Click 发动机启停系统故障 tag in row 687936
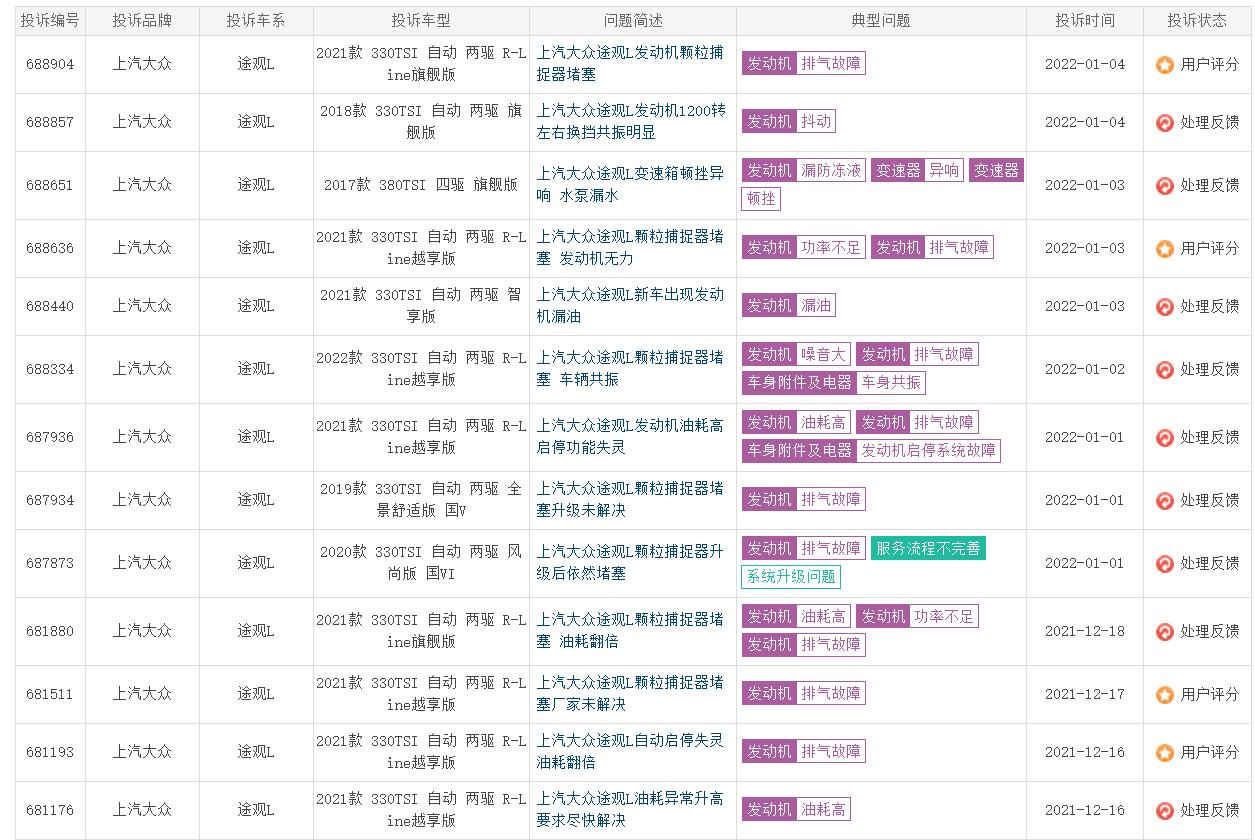Image resolution: width=1255 pixels, height=840 pixels. click(928, 451)
